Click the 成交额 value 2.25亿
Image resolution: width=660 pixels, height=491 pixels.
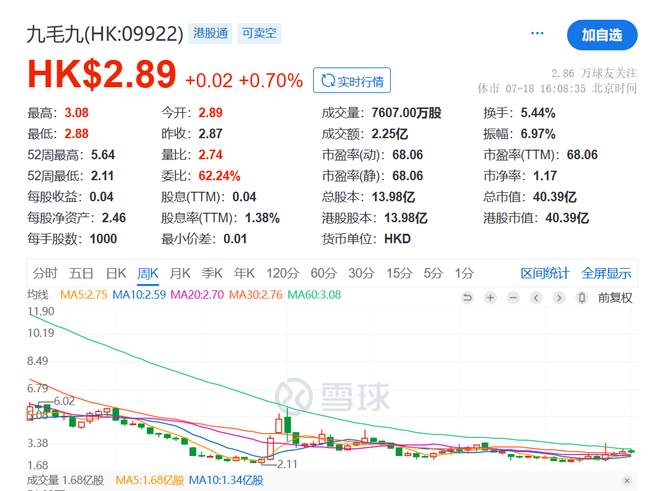[x=390, y=134]
